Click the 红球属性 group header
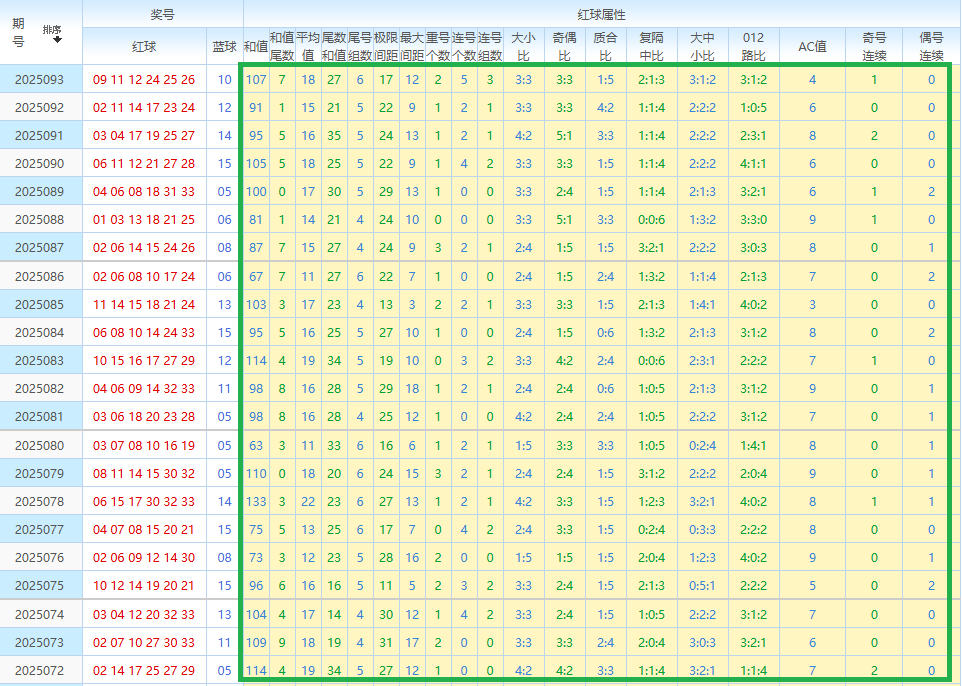Screen dimensions: 962x686 (x=601, y=14)
